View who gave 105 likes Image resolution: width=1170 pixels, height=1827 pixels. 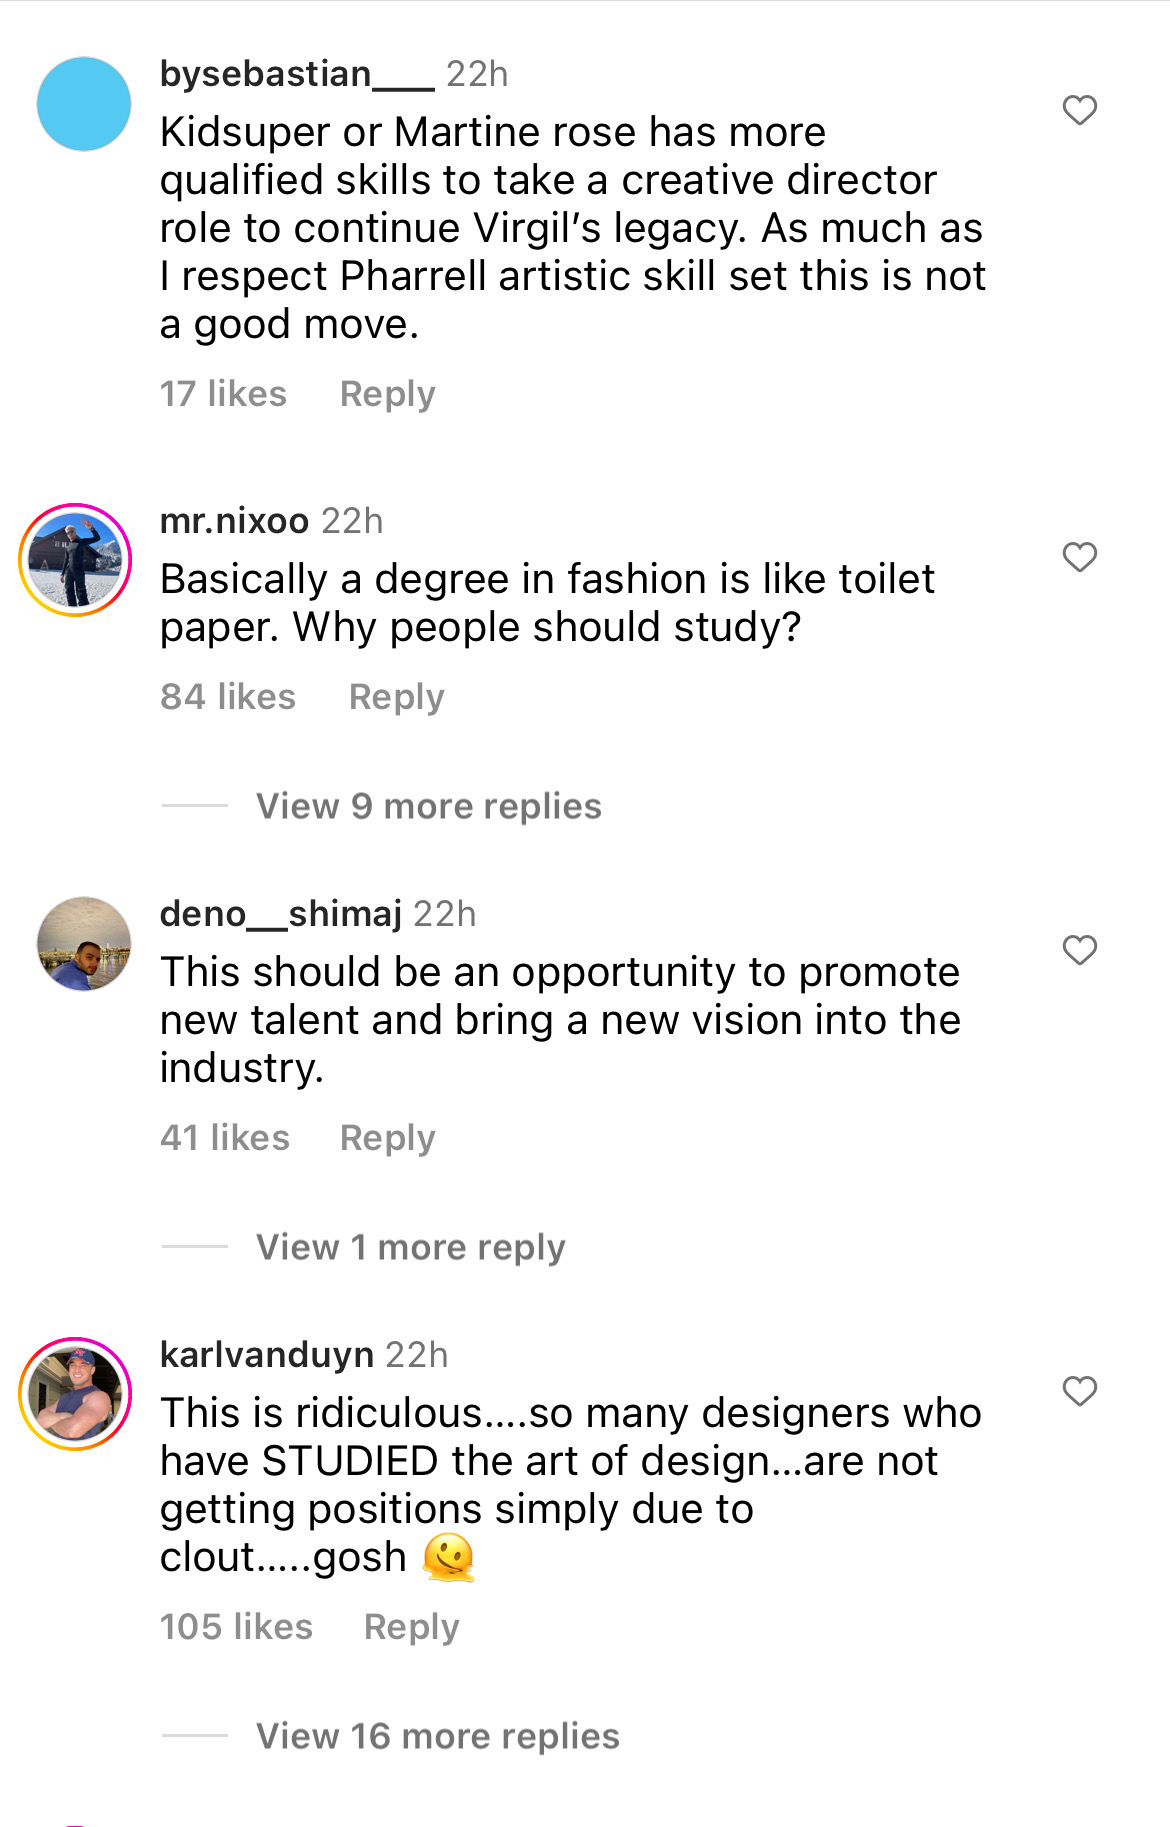(x=236, y=1627)
